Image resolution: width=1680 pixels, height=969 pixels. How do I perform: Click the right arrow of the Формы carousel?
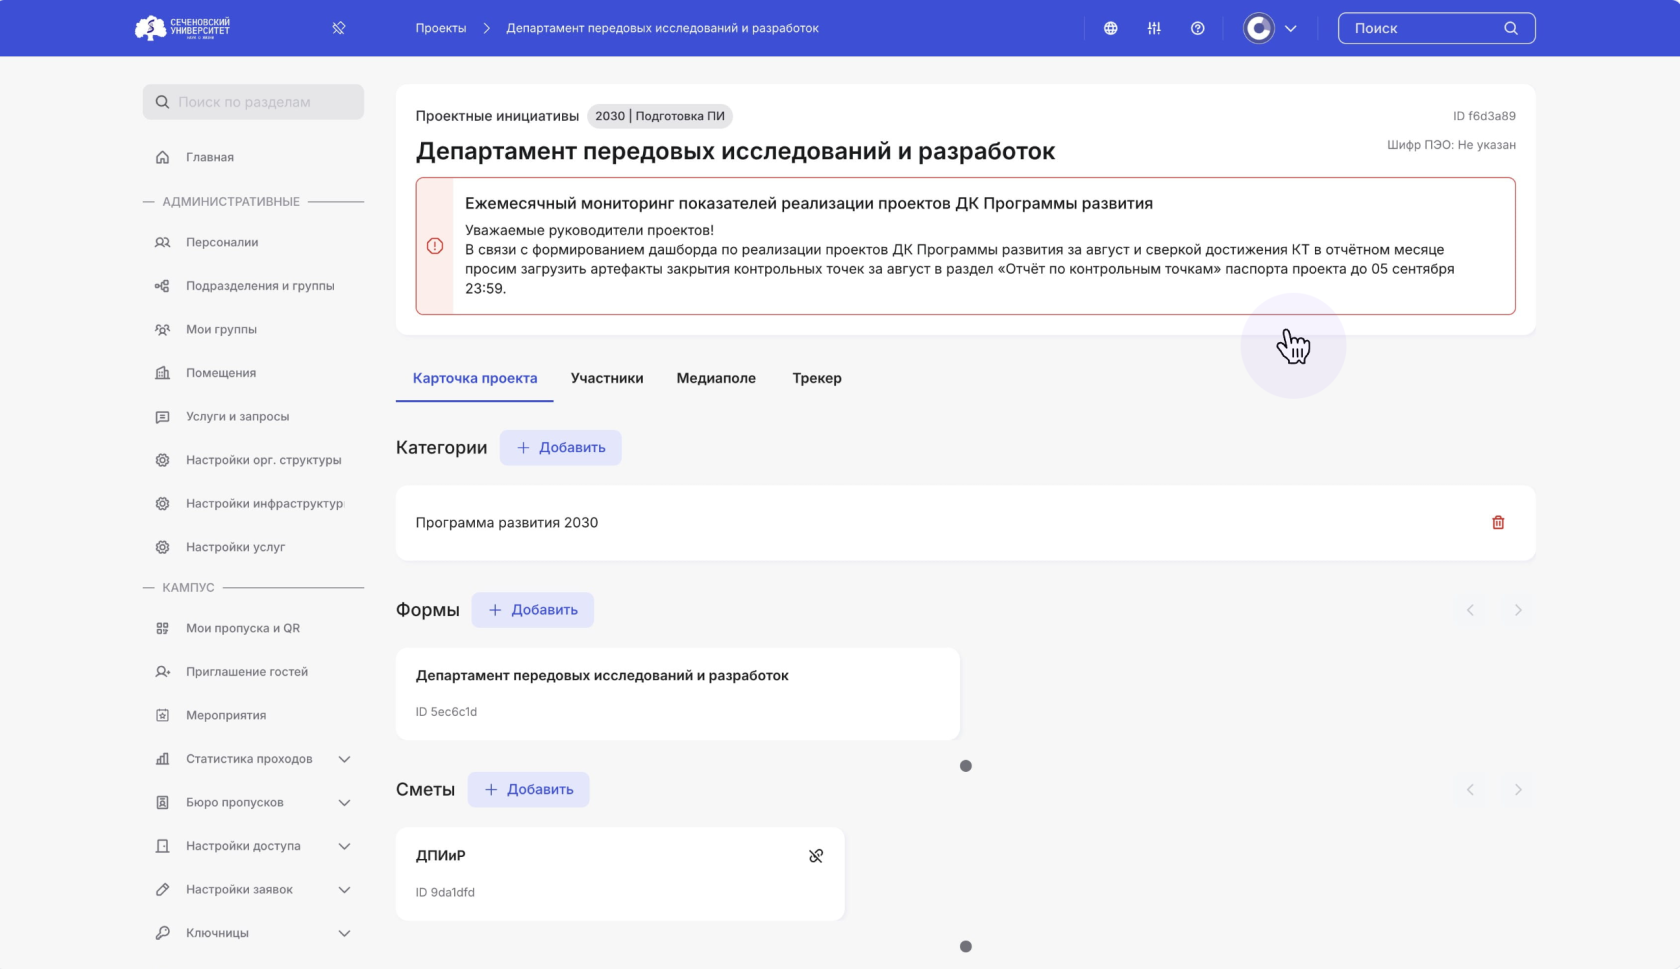(x=1518, y=609)
